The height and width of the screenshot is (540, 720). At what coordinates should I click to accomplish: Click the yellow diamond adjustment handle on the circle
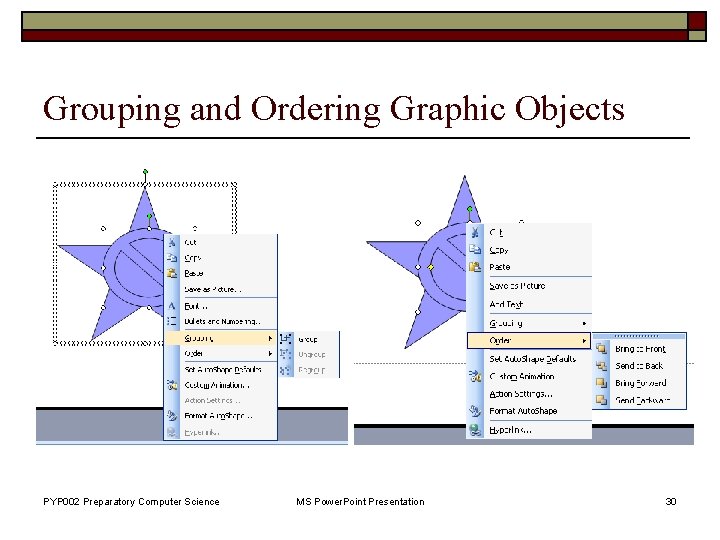[x=431, y=267]
